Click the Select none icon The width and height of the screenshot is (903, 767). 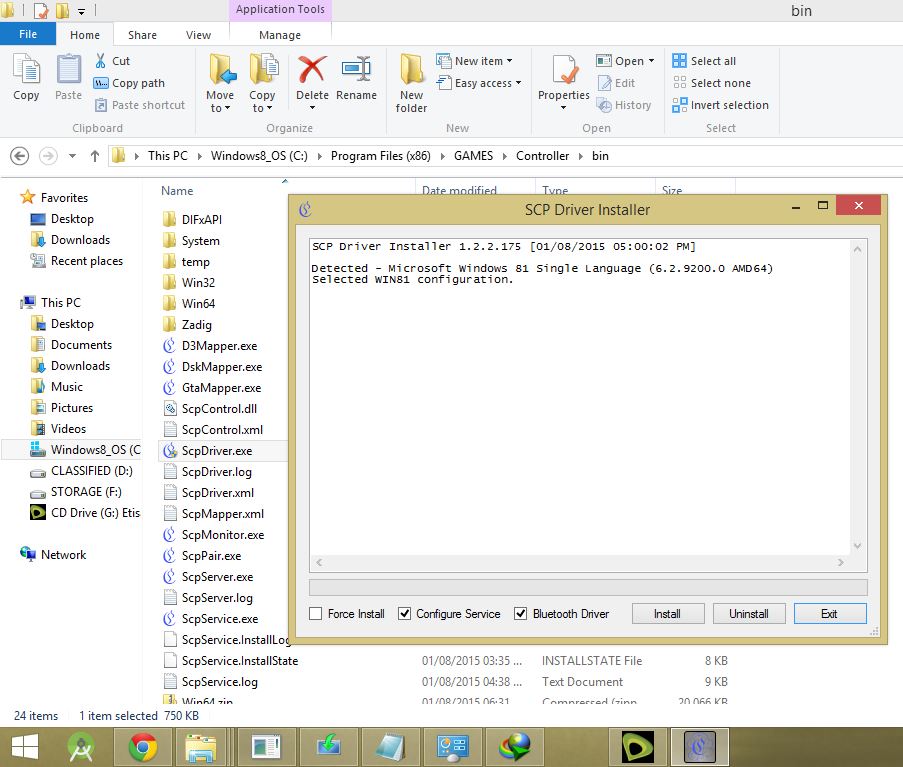click(x=680, y=82)
